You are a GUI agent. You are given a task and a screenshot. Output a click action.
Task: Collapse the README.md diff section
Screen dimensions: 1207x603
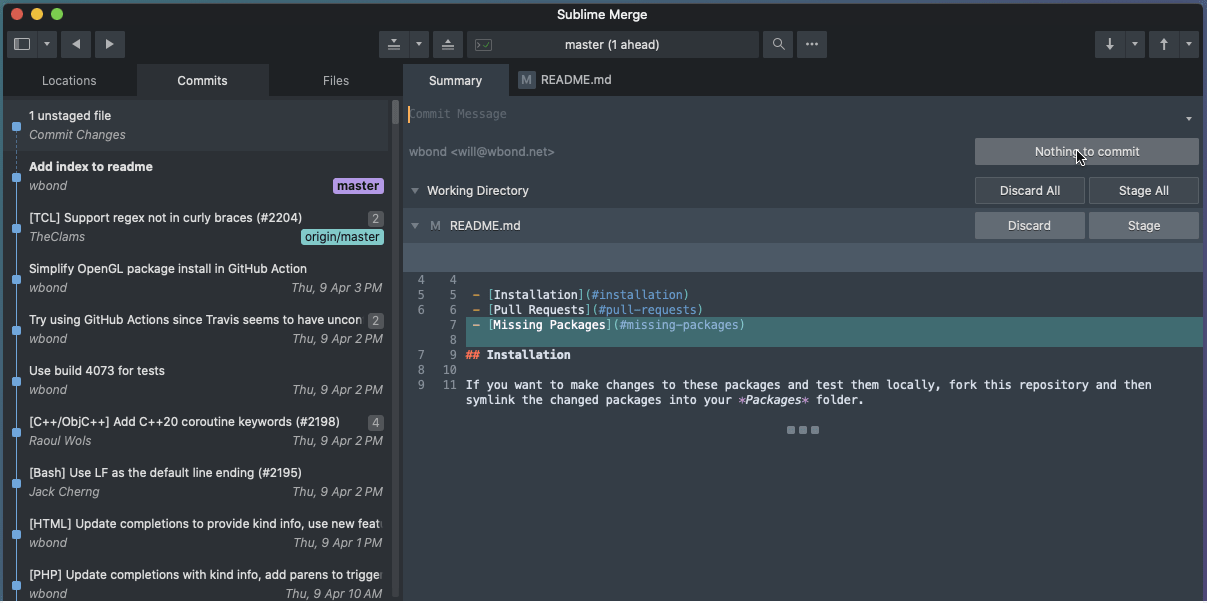pyautogui.click(x=414, y=225)
